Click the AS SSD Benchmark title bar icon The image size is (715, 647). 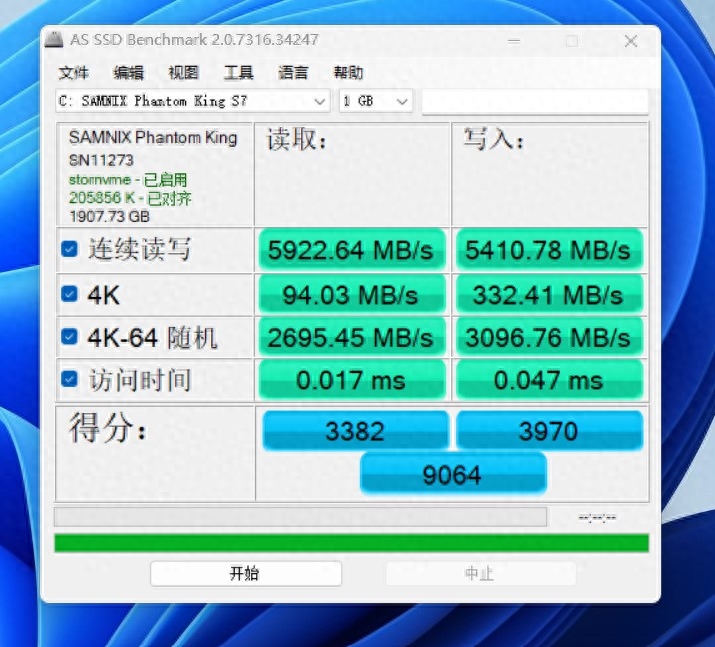(54, 40)
